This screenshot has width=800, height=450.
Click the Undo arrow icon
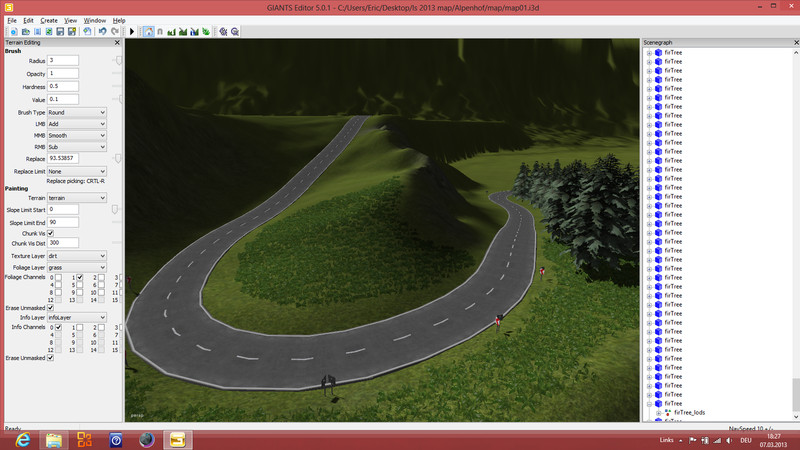[103, 32]
